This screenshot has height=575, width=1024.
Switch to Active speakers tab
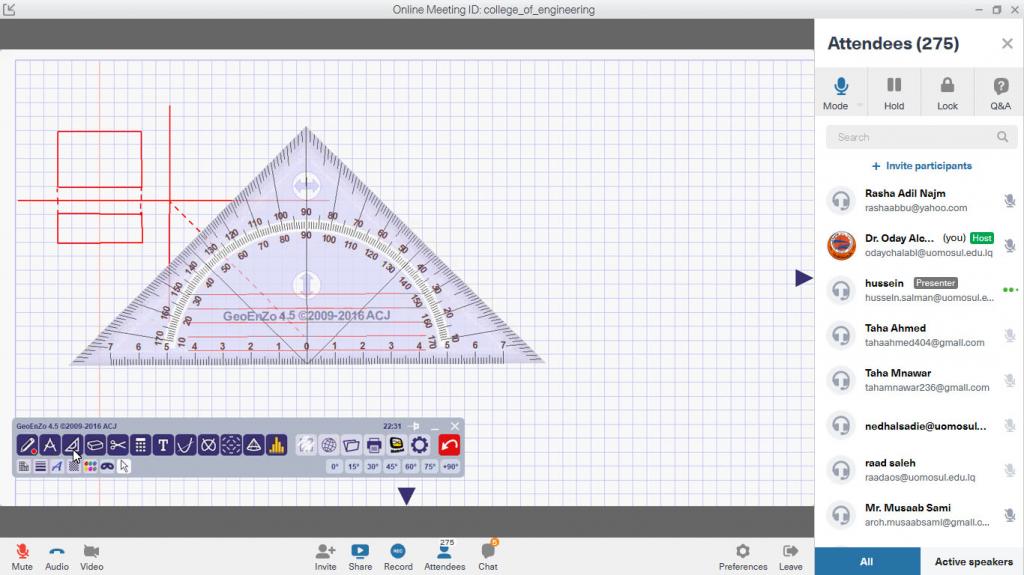click(x=972, y=561)
